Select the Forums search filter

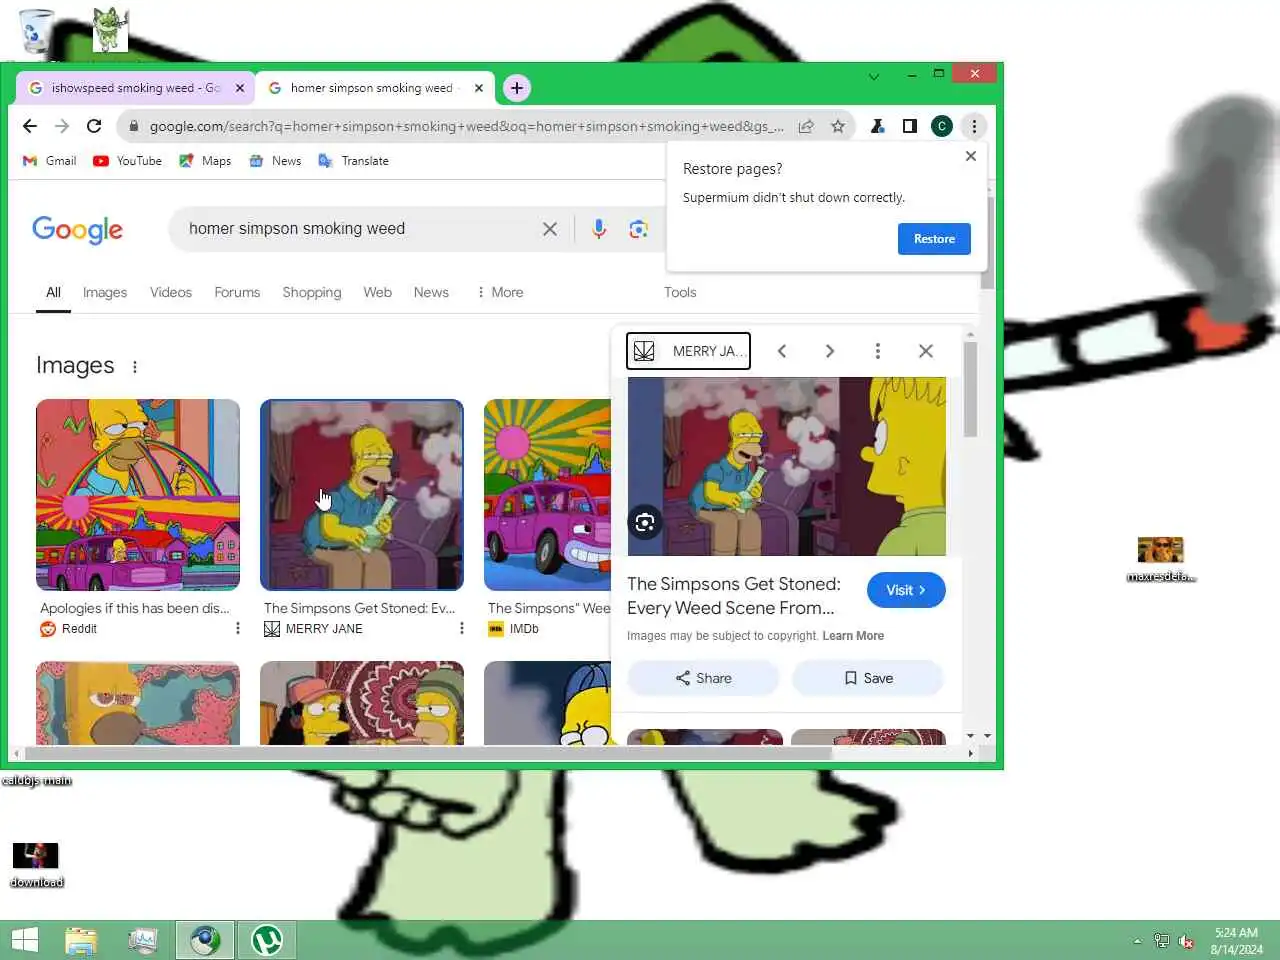237,292
